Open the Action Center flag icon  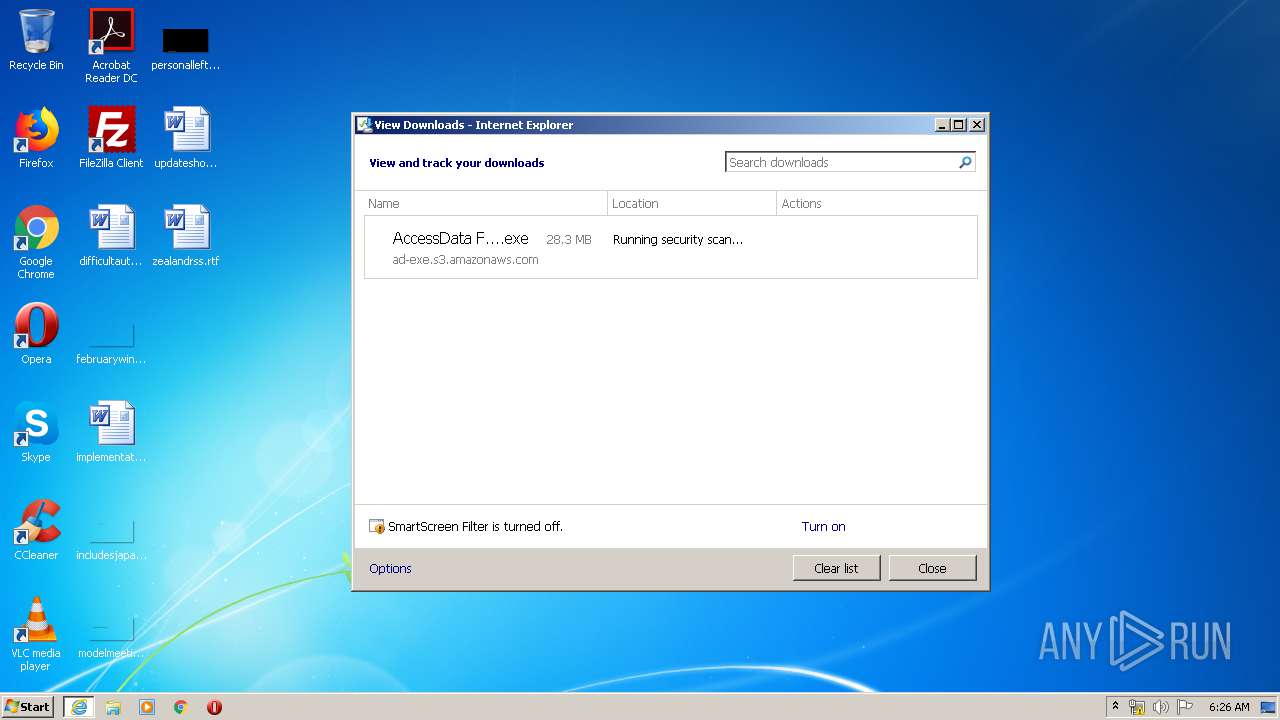[x=1184, y=707]
